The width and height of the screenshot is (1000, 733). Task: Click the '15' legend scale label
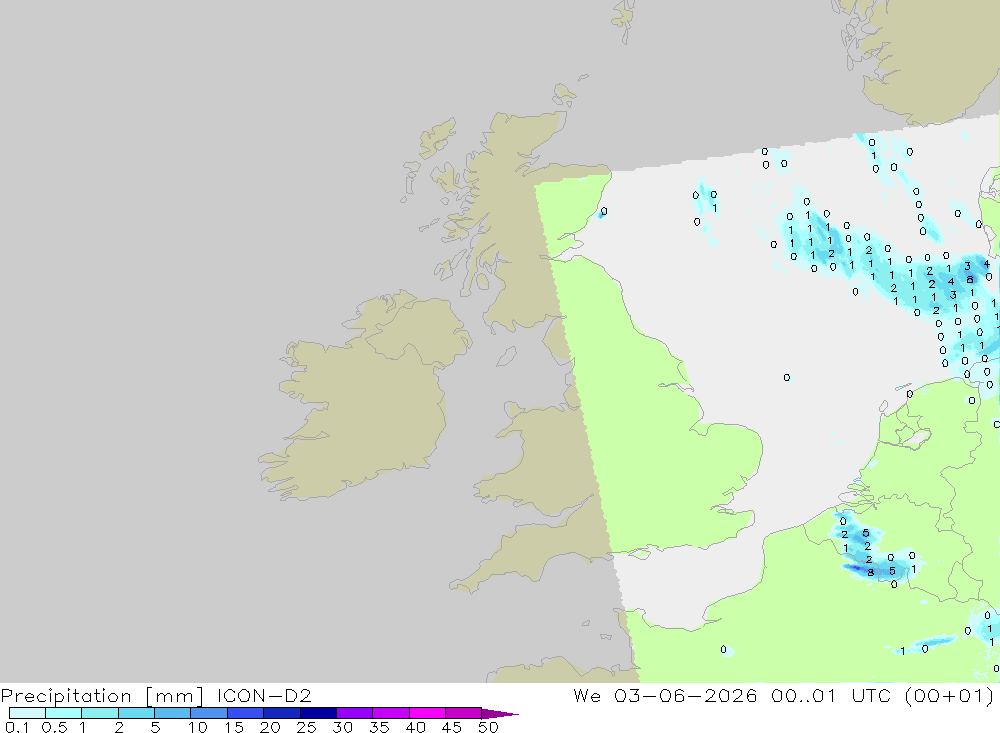coord(234,727)
